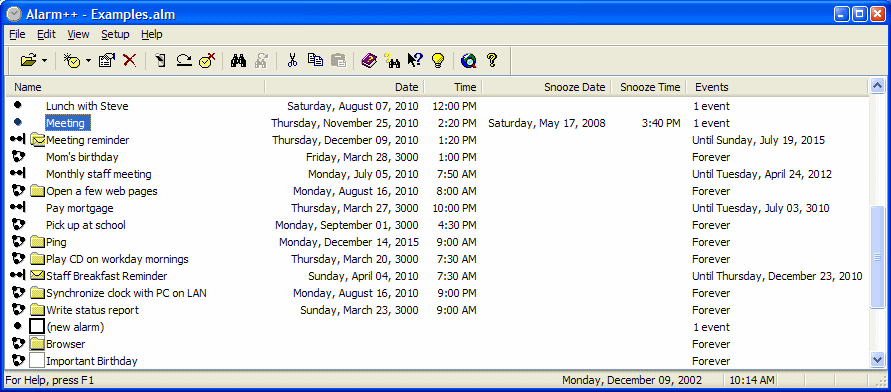Image resolution: width=891 pixels, height=392 pixels.
Task: Open the View menu
Action: tap(78, 34)
